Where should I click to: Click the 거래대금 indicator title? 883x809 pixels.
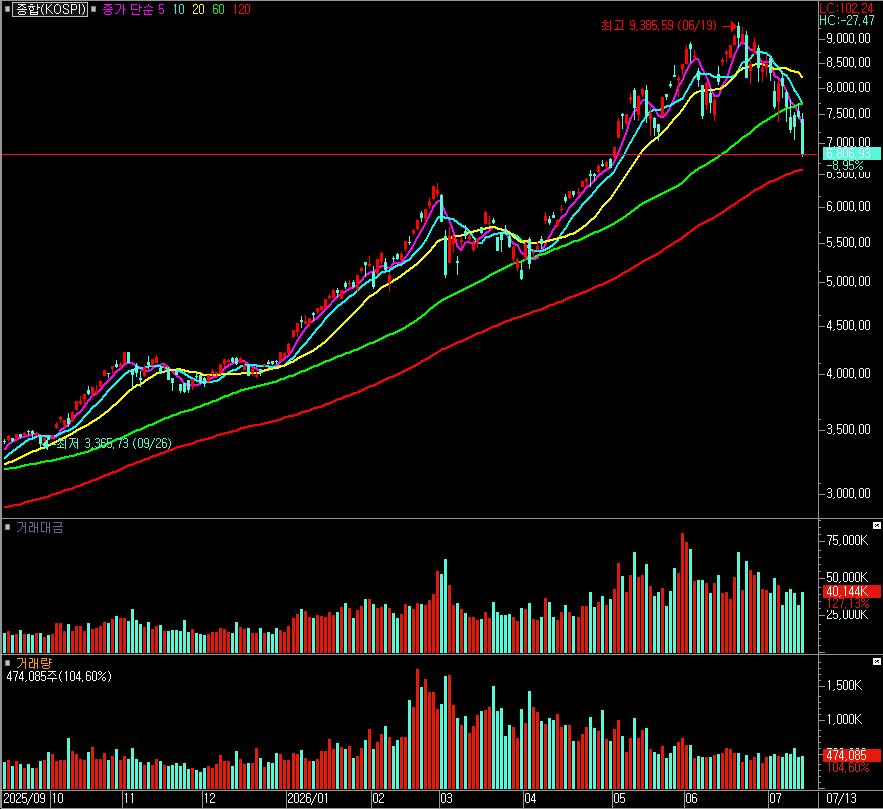coord(39,528)
